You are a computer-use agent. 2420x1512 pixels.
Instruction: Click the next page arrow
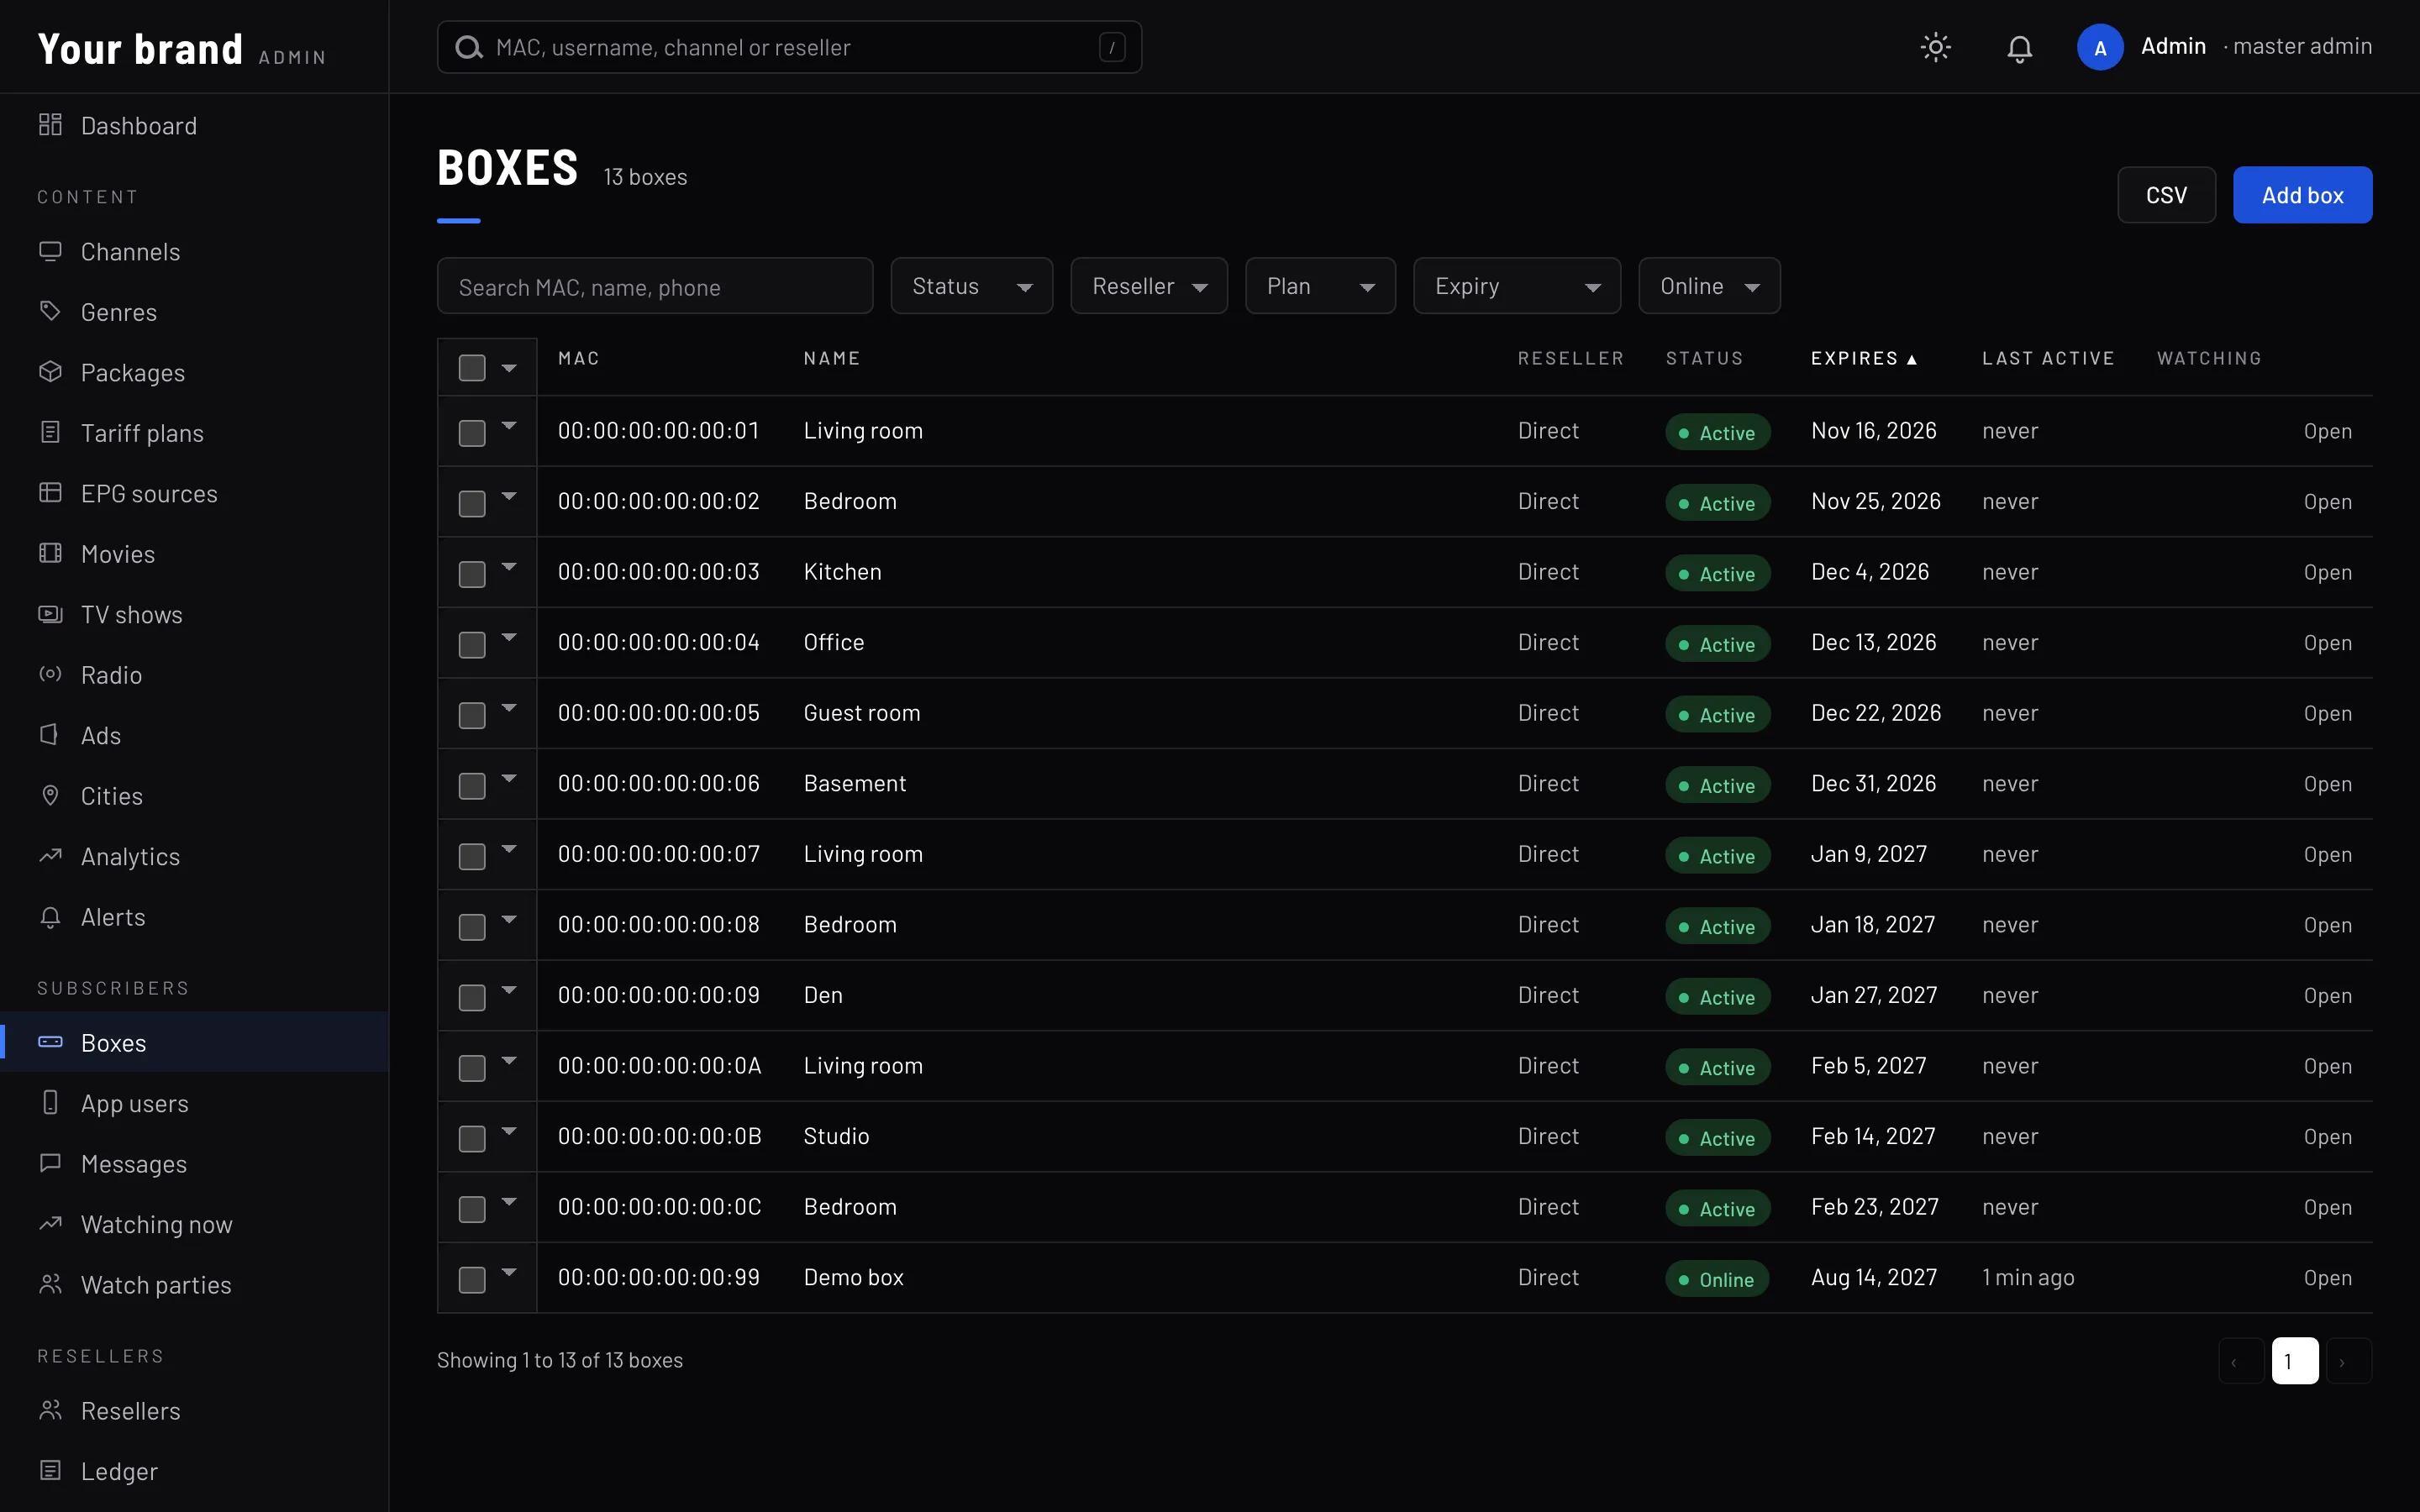pyautogui.click(x=2349, y=1360)
